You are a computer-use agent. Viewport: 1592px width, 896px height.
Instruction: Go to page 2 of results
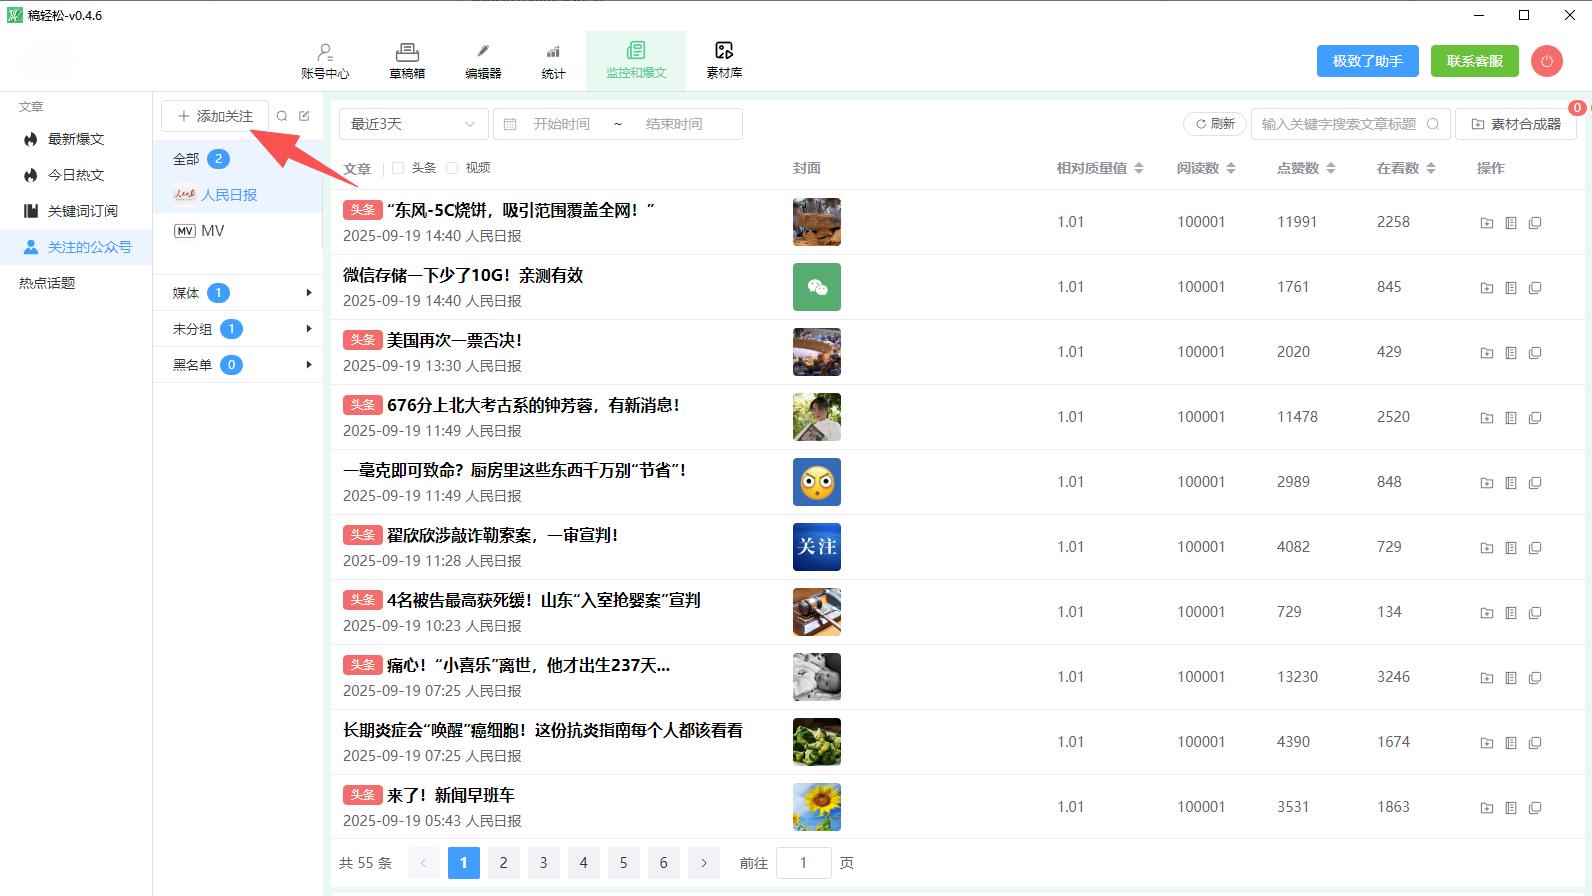pos(503,863)
